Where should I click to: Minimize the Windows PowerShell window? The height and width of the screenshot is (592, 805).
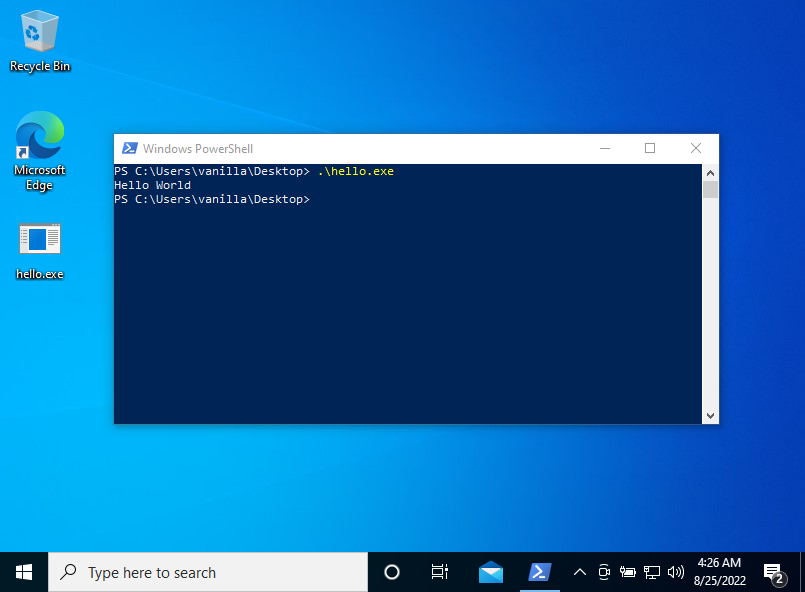[604, 147]
